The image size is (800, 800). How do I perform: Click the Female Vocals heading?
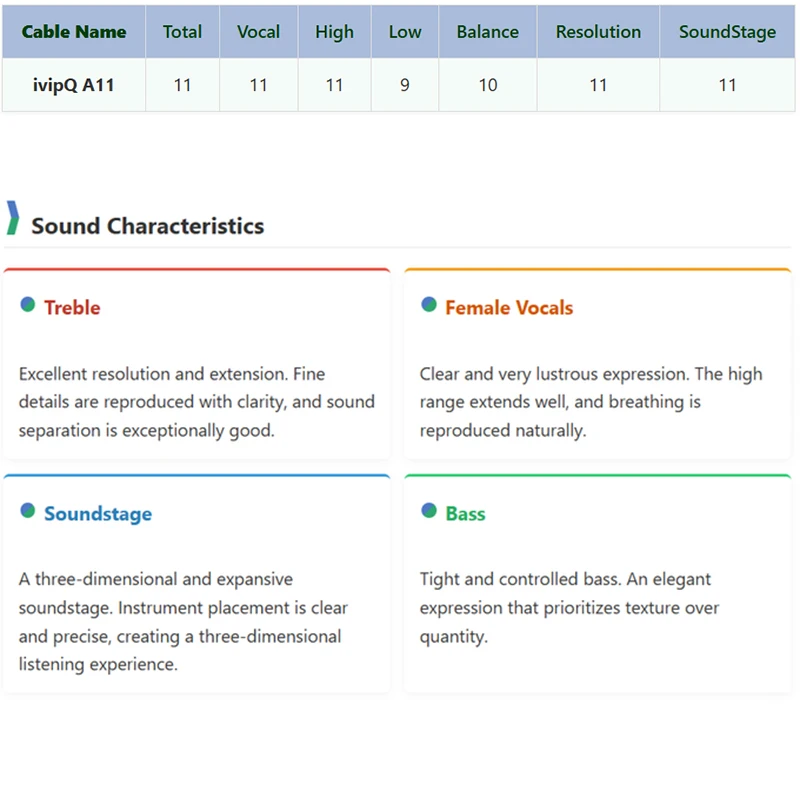click(509, 308)
